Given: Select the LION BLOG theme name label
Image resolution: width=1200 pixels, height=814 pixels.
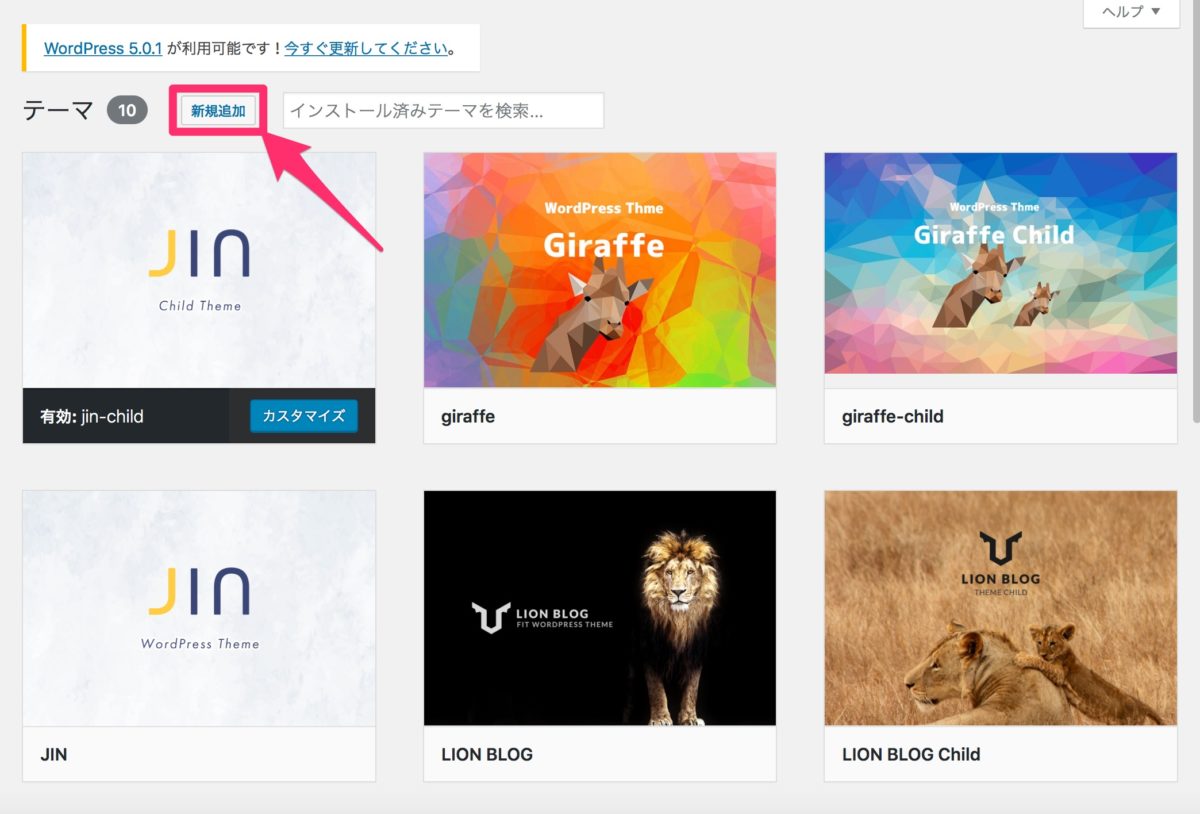Looking at the screenshot, I should [487, 754].
